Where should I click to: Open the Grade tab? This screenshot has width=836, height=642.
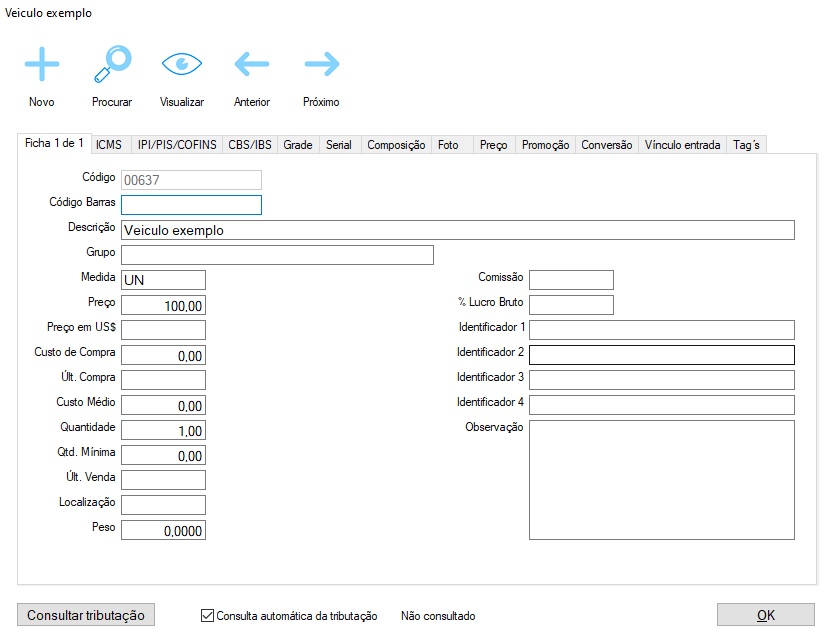(298, 145)
